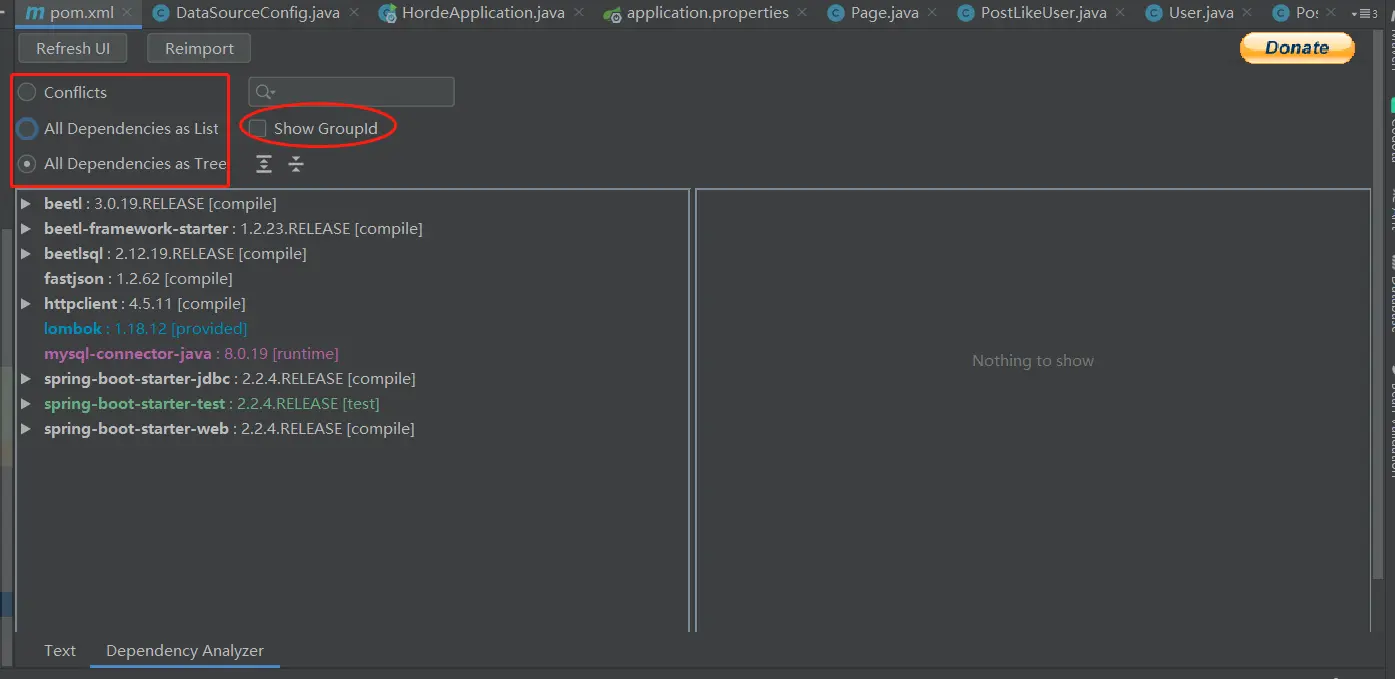1395x679 pixels.
Task: Collapse all dependency tree nodes icon
Action: [296, 164]
